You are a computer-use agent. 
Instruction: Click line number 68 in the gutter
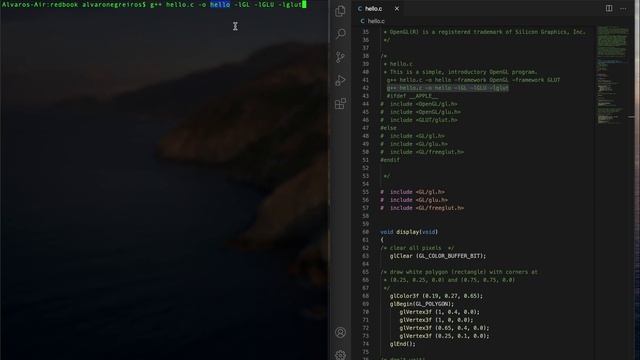point(365,296)
